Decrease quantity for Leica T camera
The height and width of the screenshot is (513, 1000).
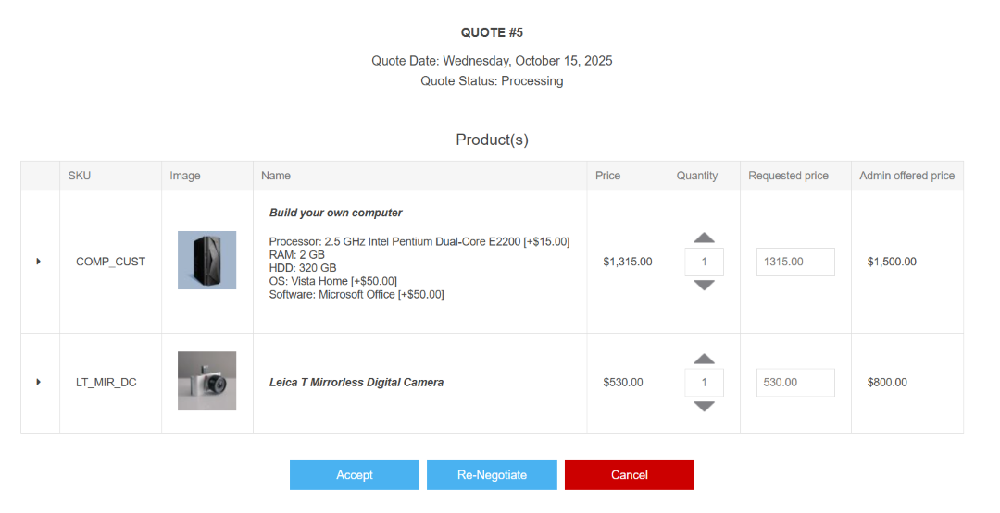click(x=704, y=406)
